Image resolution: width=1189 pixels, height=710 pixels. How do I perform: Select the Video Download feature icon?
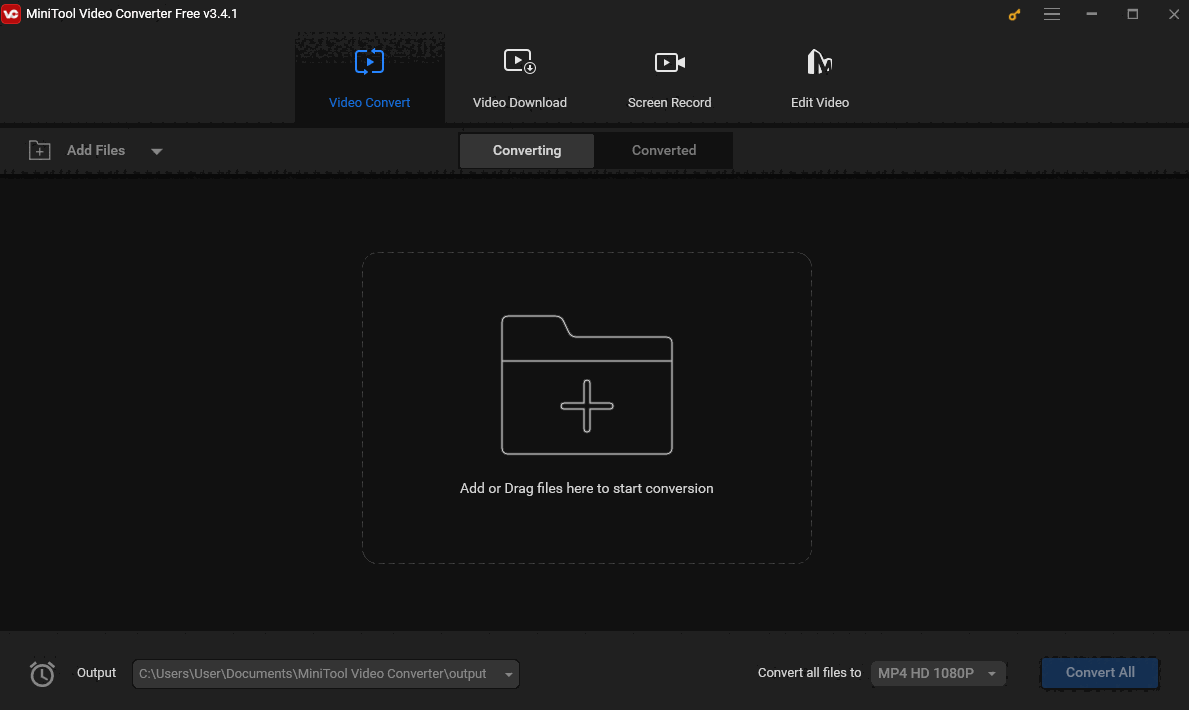(519, 61)
